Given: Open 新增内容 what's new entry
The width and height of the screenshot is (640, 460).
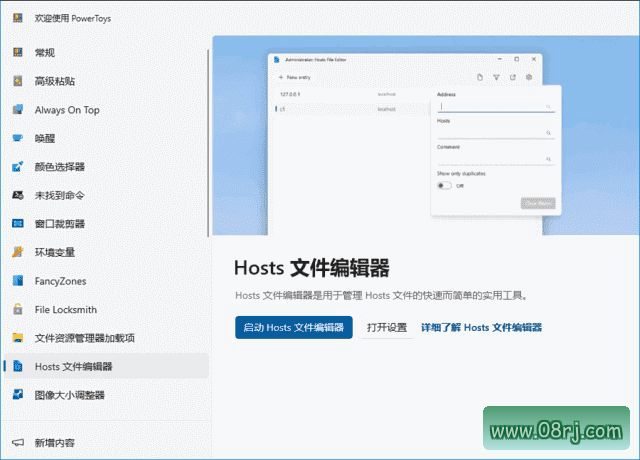Looking at the screenshot, I should coord(107,442).
